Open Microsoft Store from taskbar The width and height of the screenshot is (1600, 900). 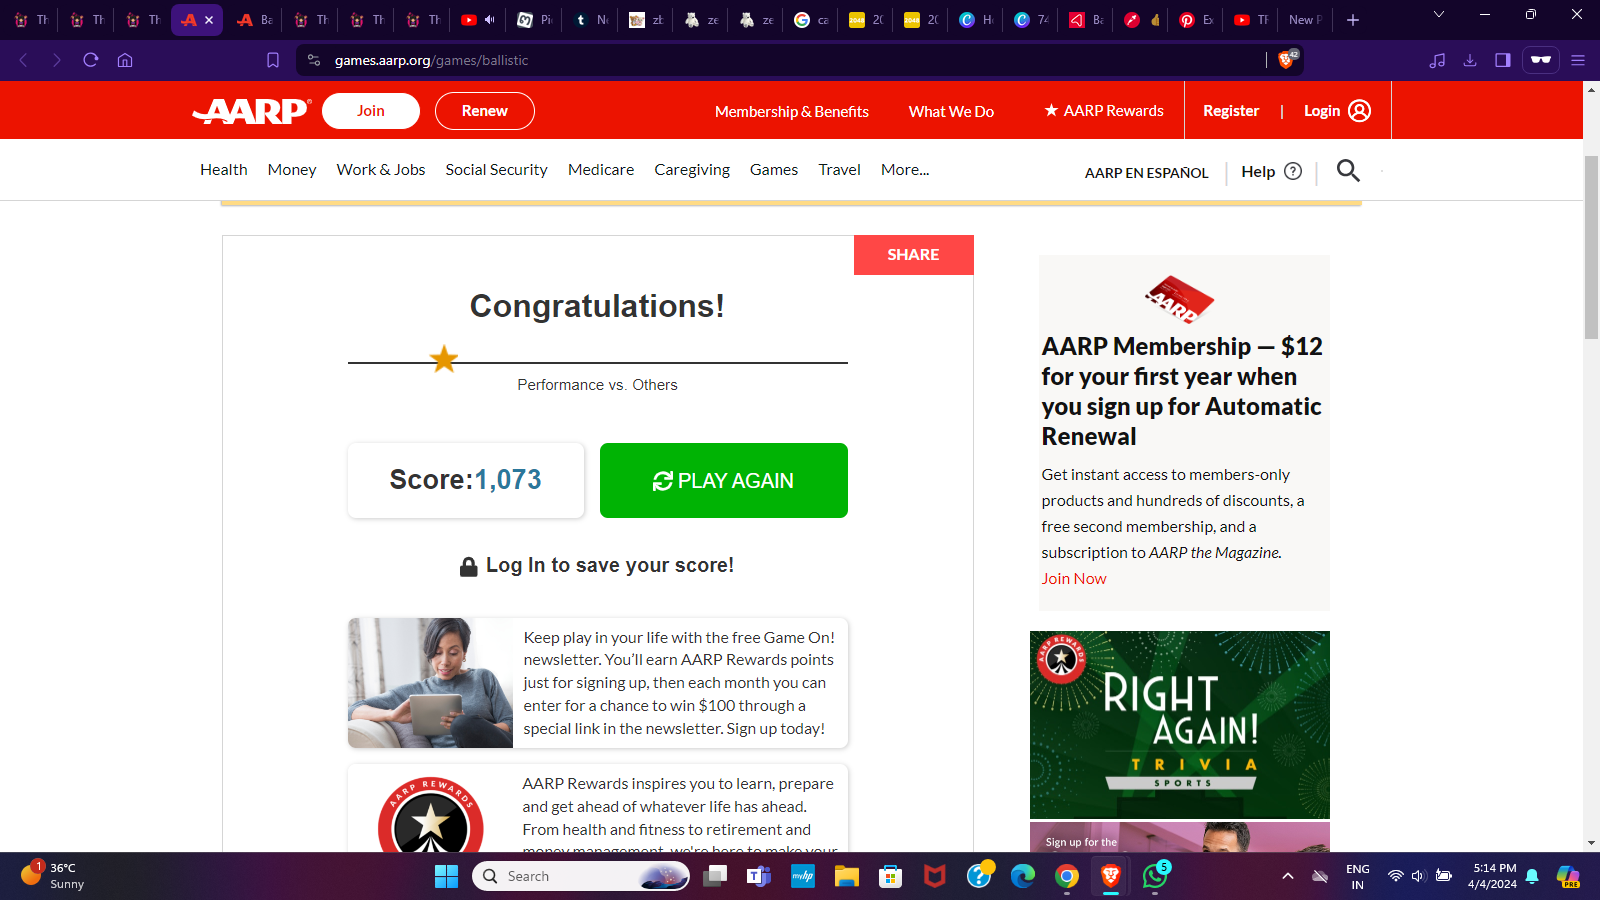click(x=891, y=877)
